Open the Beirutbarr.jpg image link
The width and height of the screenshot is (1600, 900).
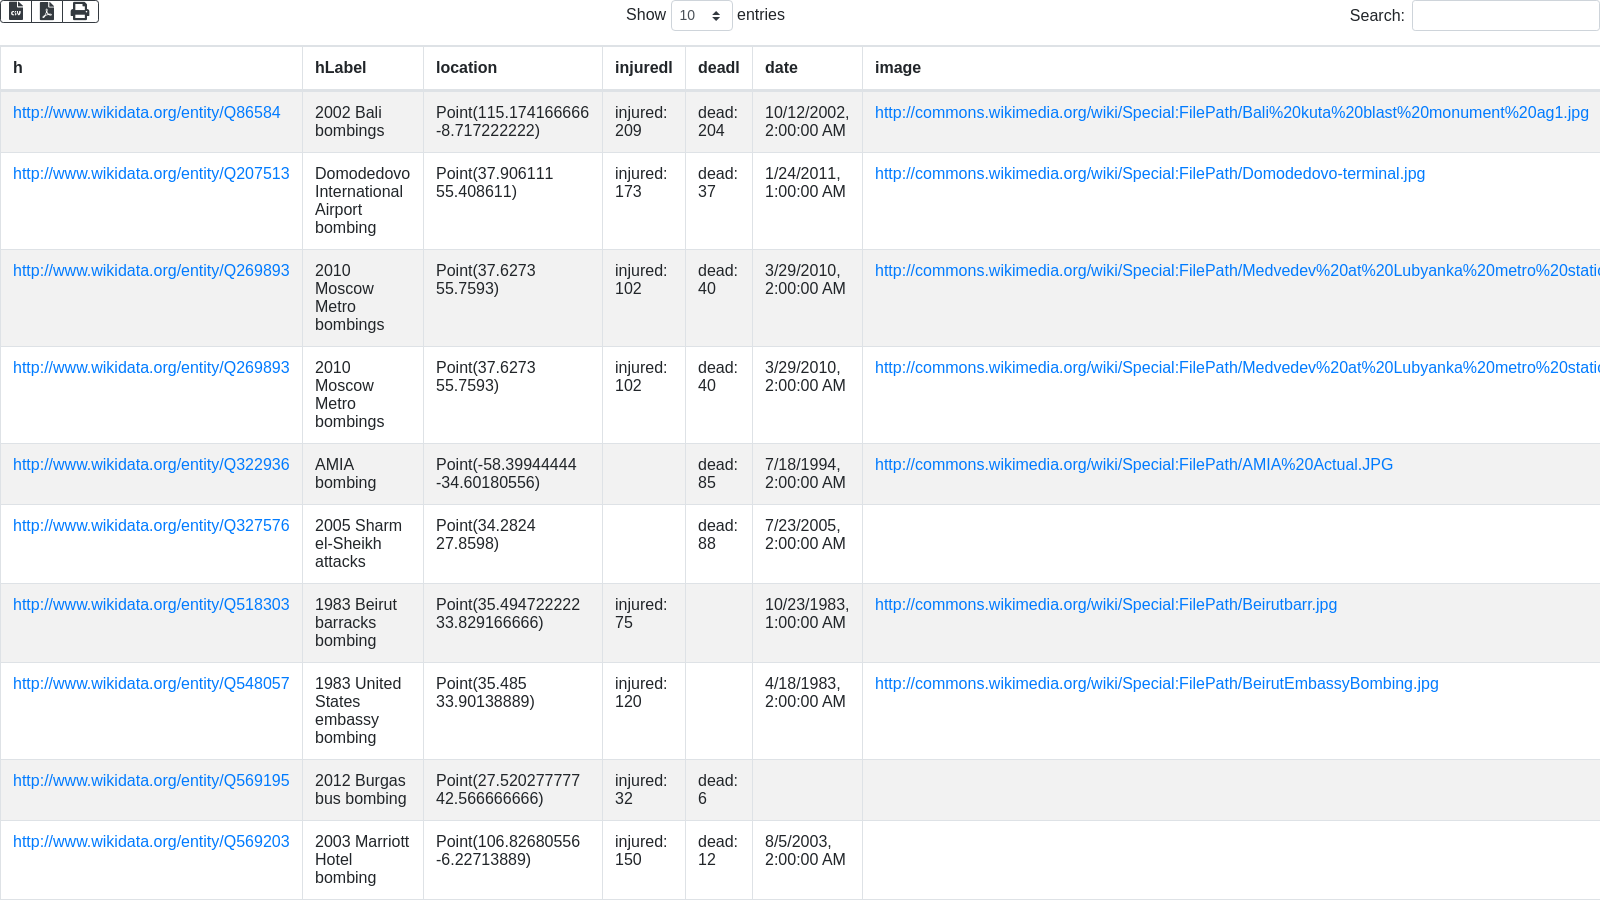[1105, 605]
